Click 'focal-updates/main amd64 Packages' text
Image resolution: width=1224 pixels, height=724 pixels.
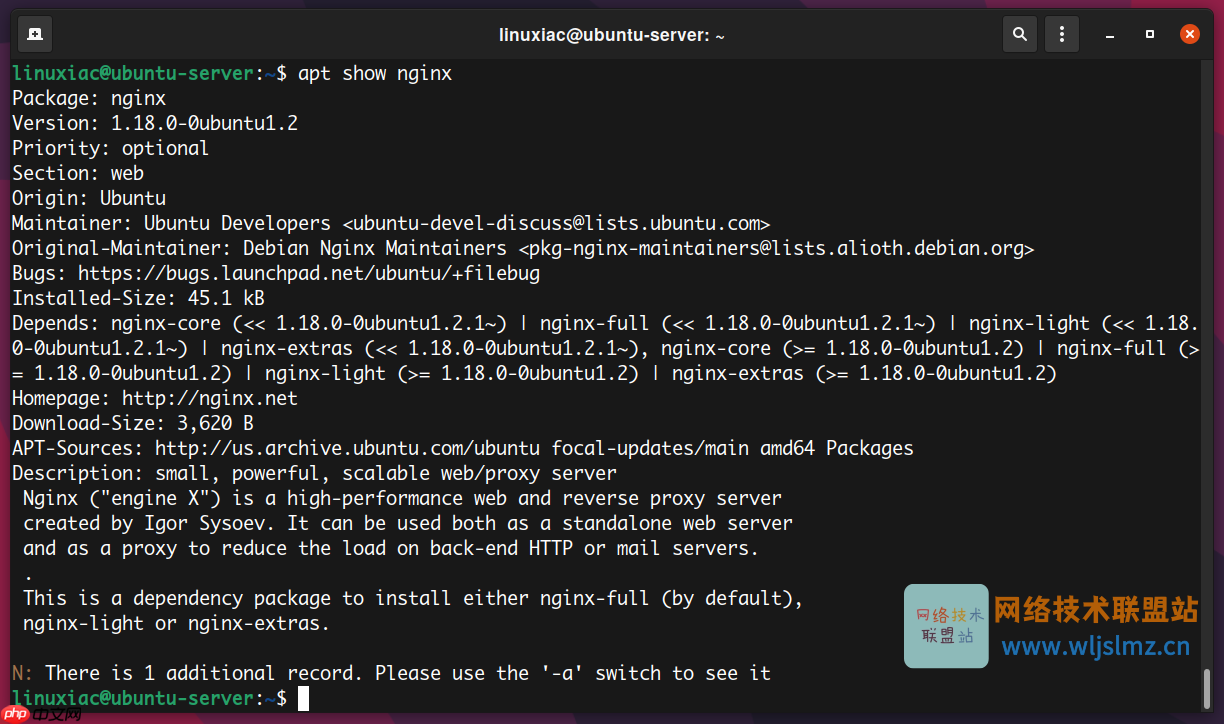pyautogui.click(x=732, y=448)
